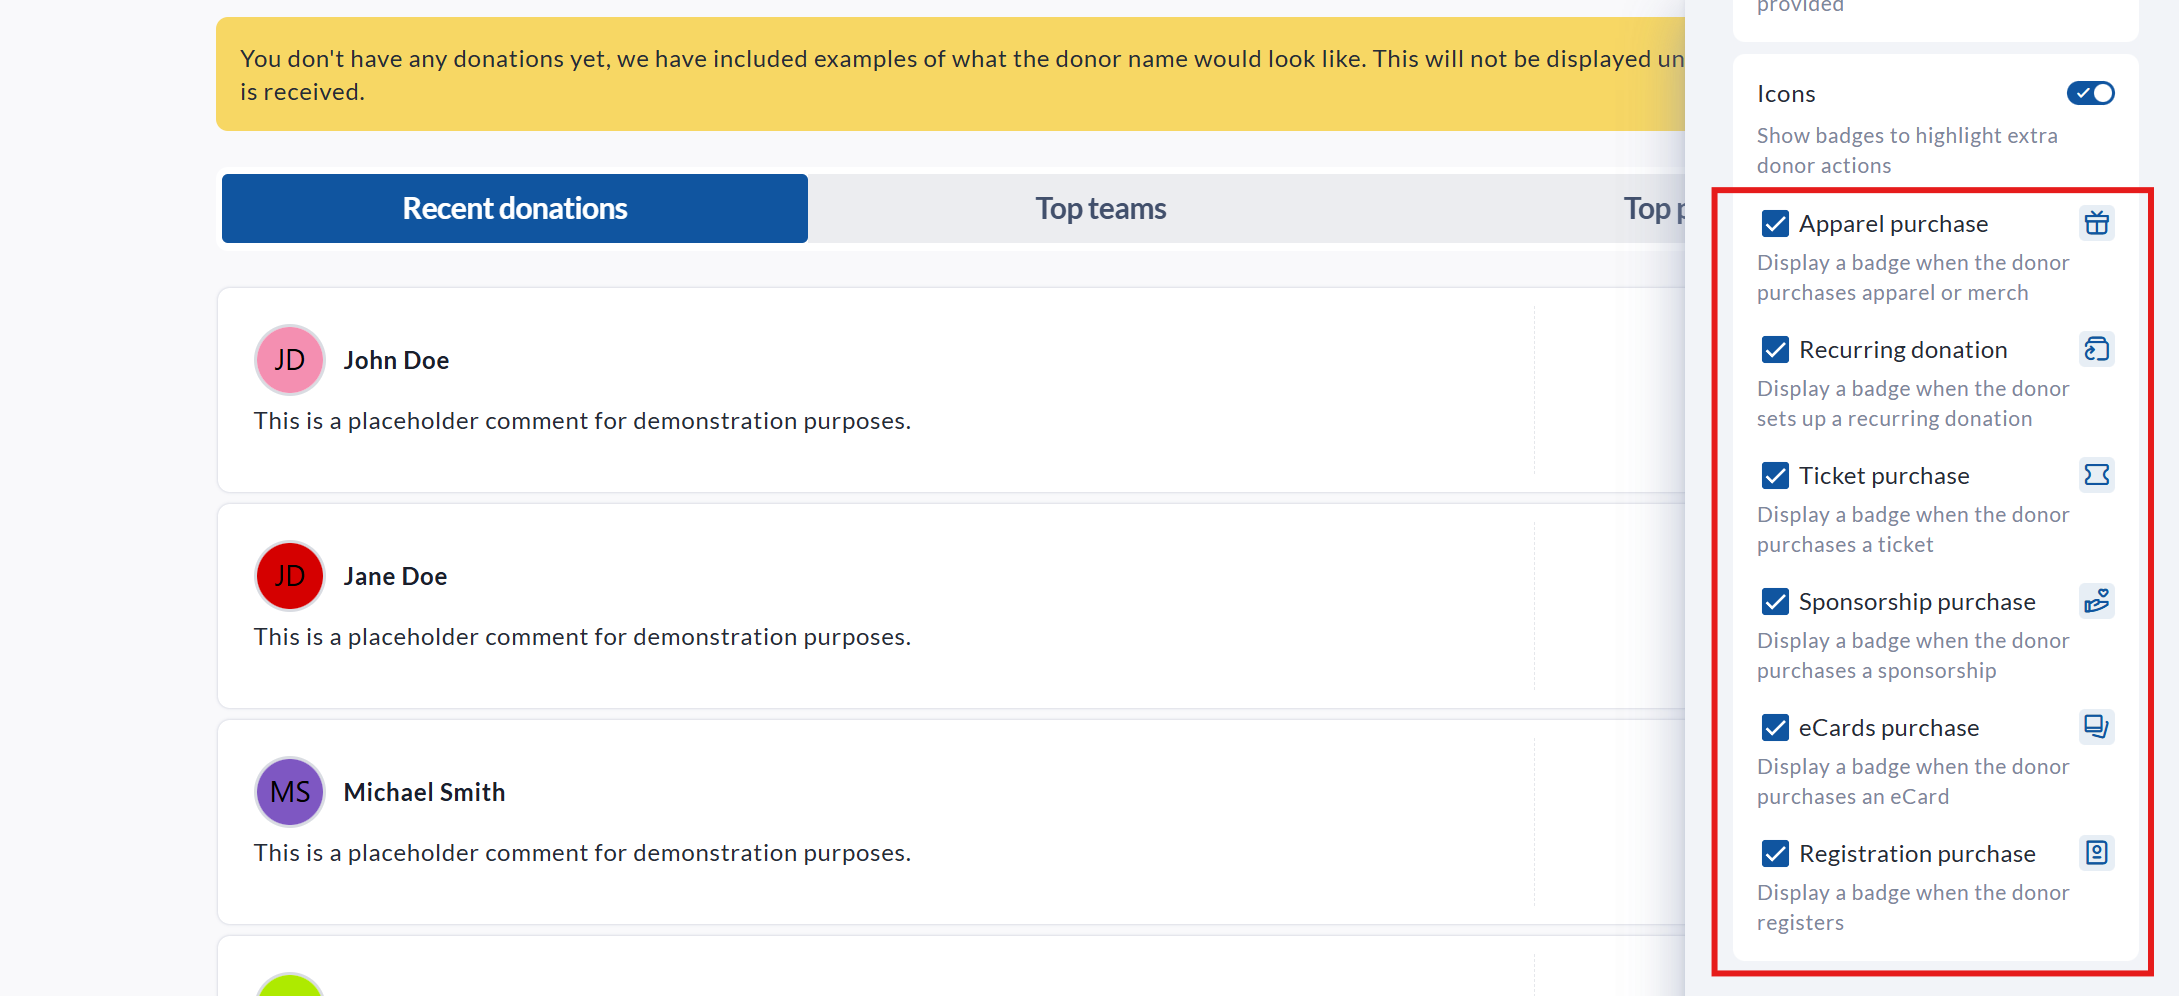
Task: Switch to the Top teams tab
Action: [x=1100, y=209]
